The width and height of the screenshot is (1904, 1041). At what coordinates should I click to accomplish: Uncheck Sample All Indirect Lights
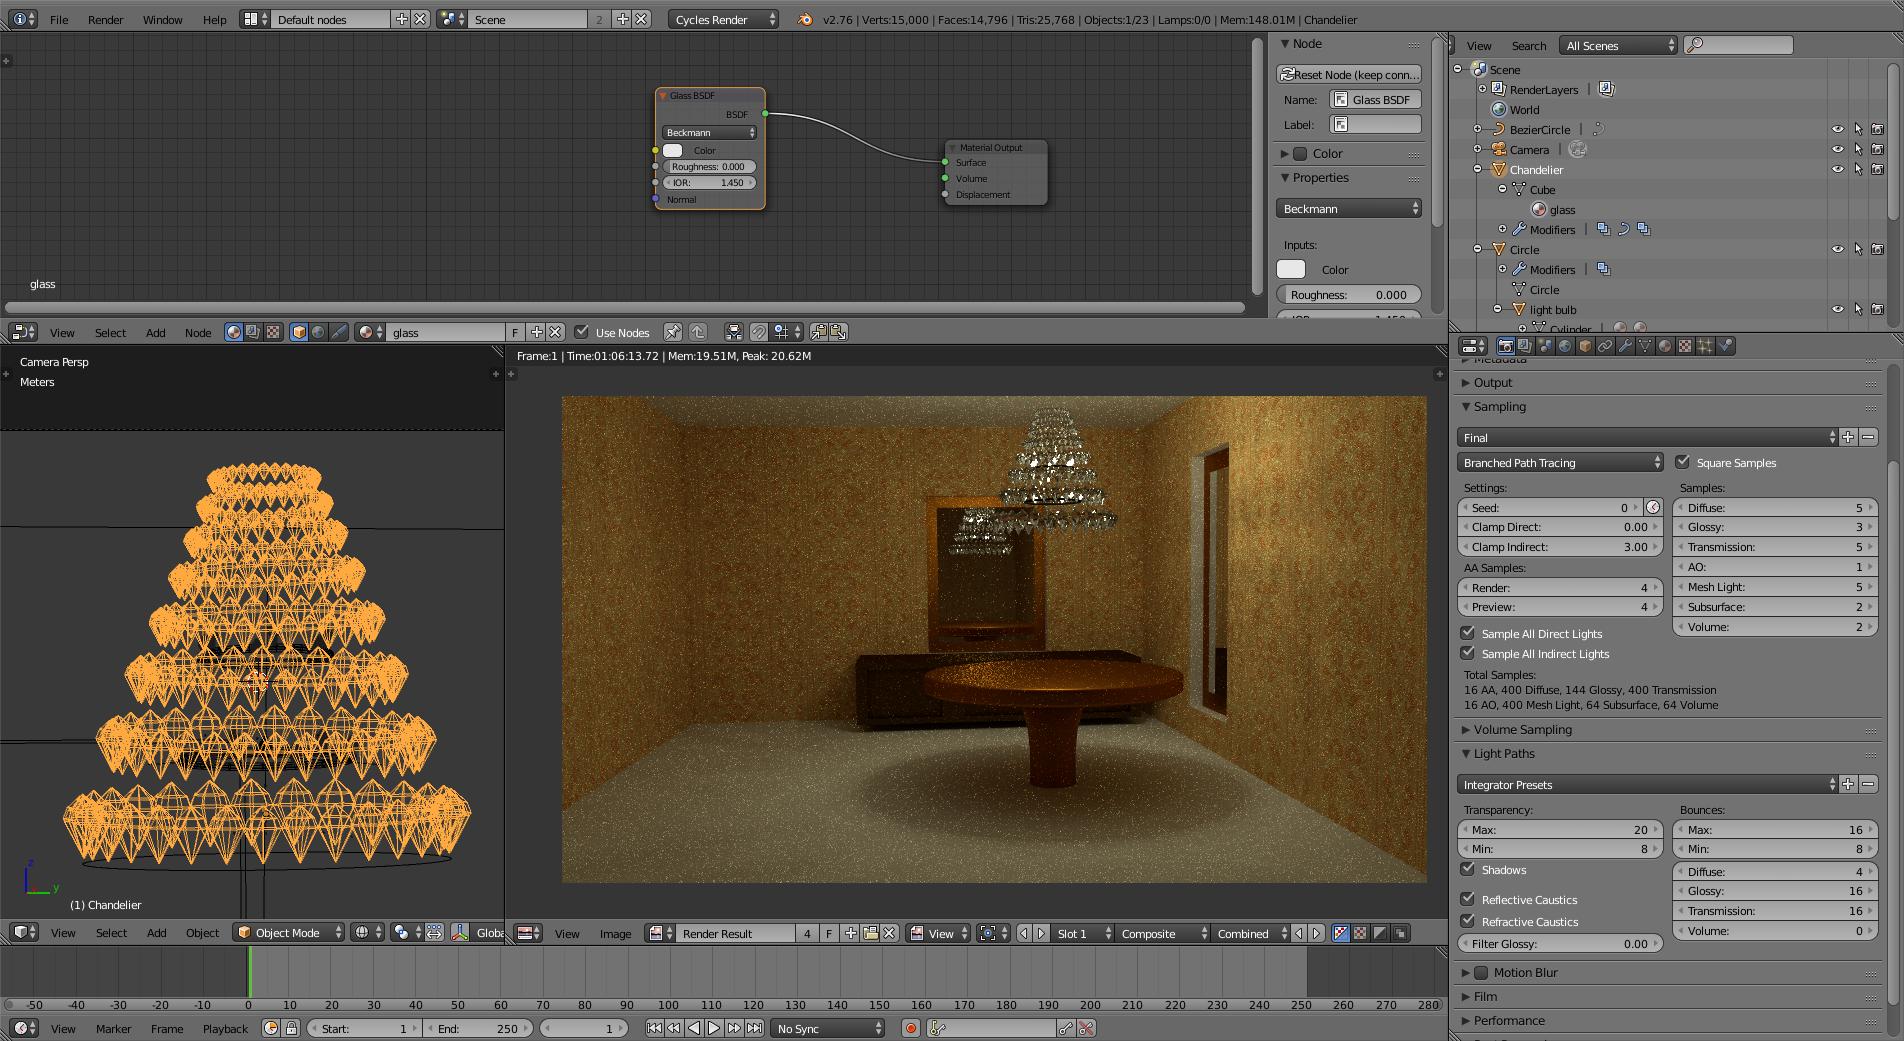click(1468, 653)
